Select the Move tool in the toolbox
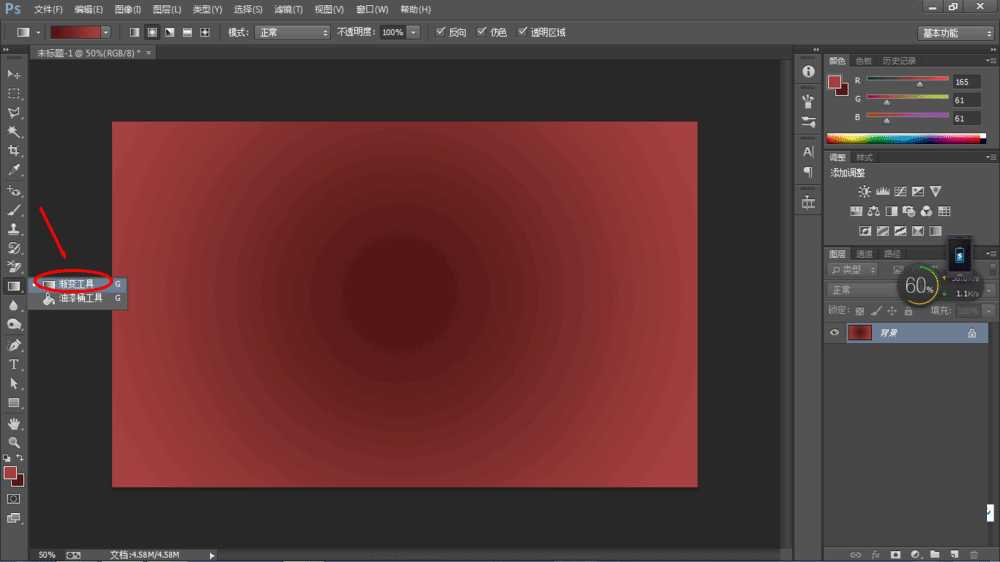This screenshot has width=1000, height=562. 14,74
